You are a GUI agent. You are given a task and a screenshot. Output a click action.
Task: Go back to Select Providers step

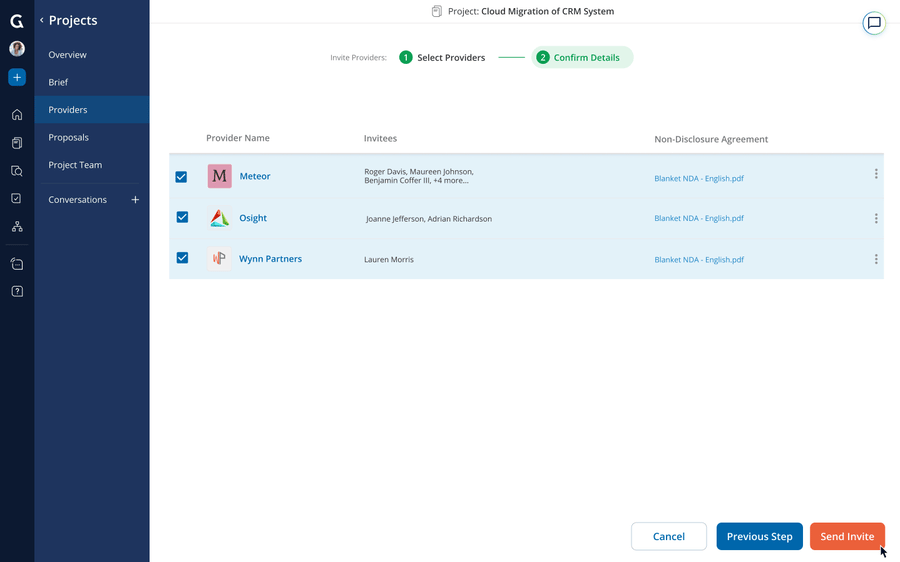pyautogui.click(x=442, y=57)
